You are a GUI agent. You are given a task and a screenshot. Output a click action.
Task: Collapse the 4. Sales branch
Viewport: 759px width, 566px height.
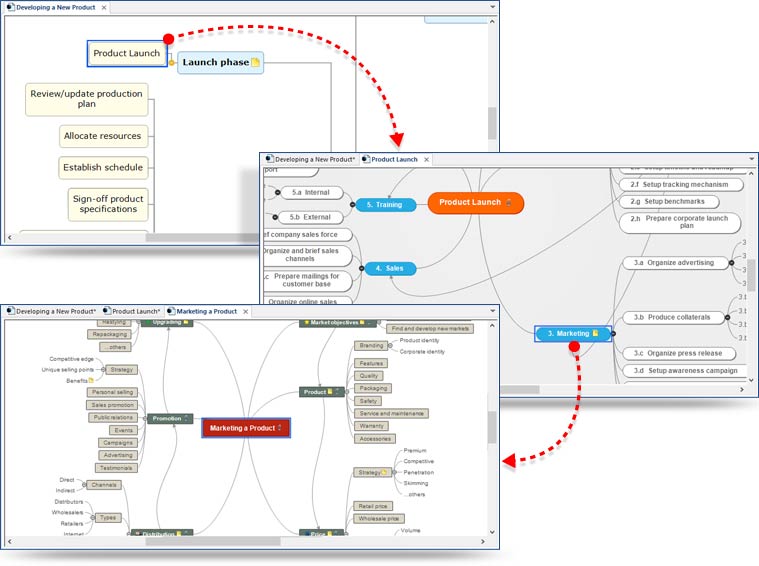pyautogui.click(x=361, y=268)
